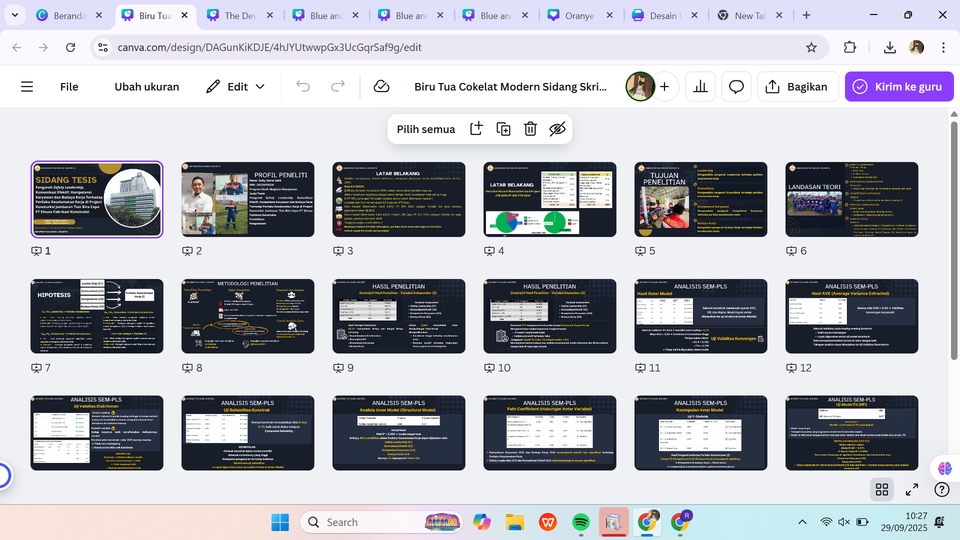
Task: Bookmark this page with star icon
Action: point(811,47)
